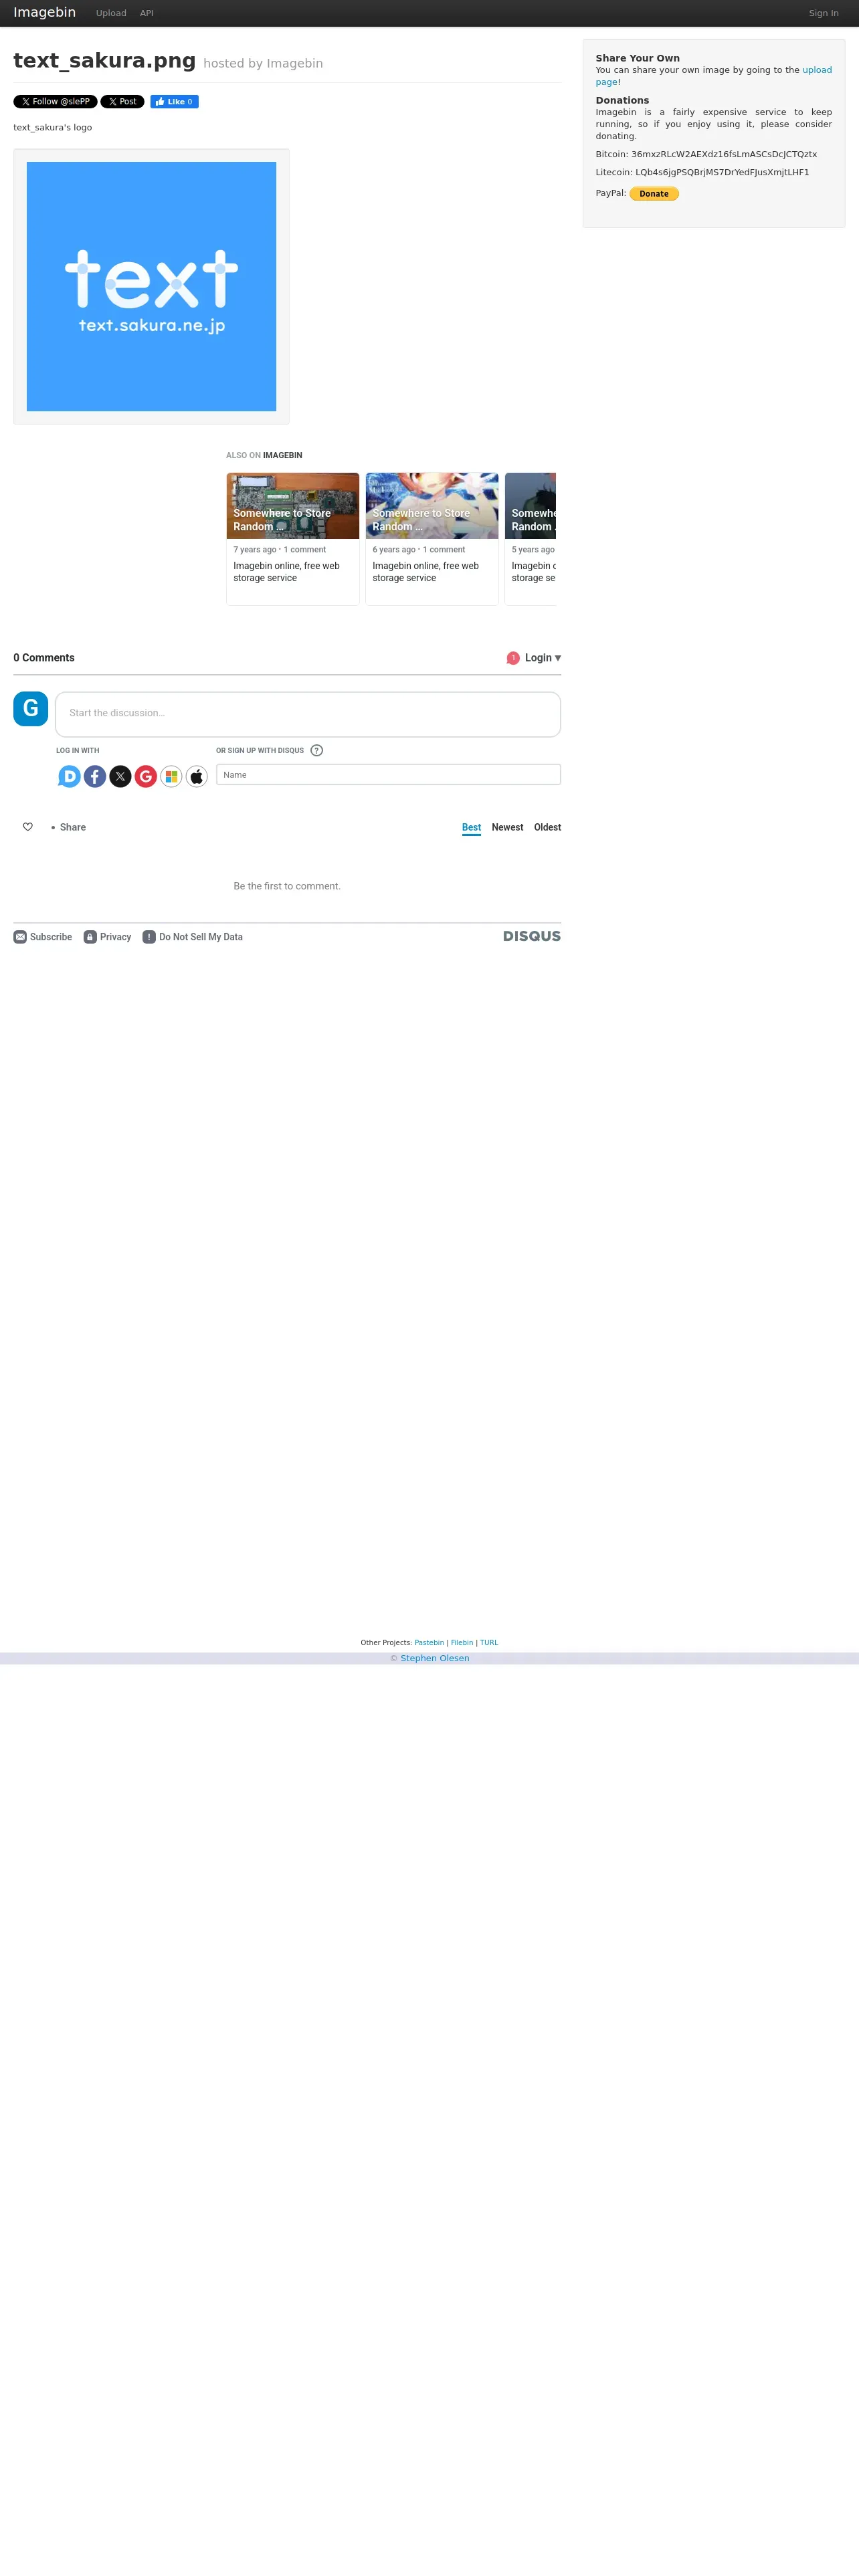The width and height of the screenshot is (859, 2576).
Task: Open the Disqus sign-up help question mark
Action: click(x=317, y=750)
